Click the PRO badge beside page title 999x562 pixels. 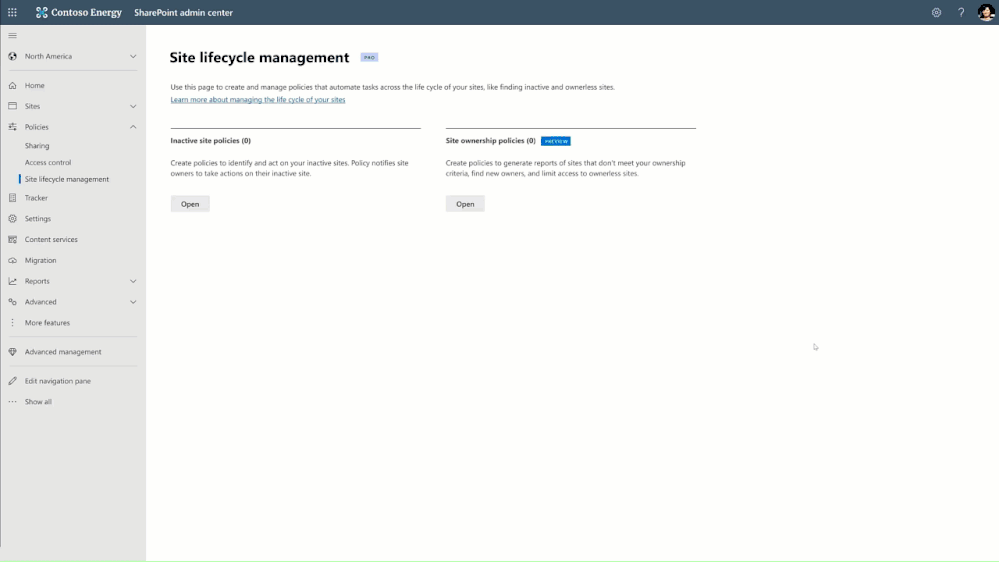click(x=369, y=57)
